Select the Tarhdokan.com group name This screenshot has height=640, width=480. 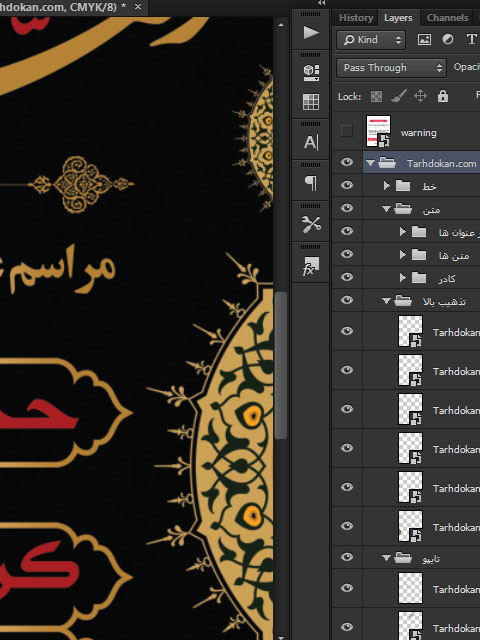pyautogui.click(x=441, y=164)
